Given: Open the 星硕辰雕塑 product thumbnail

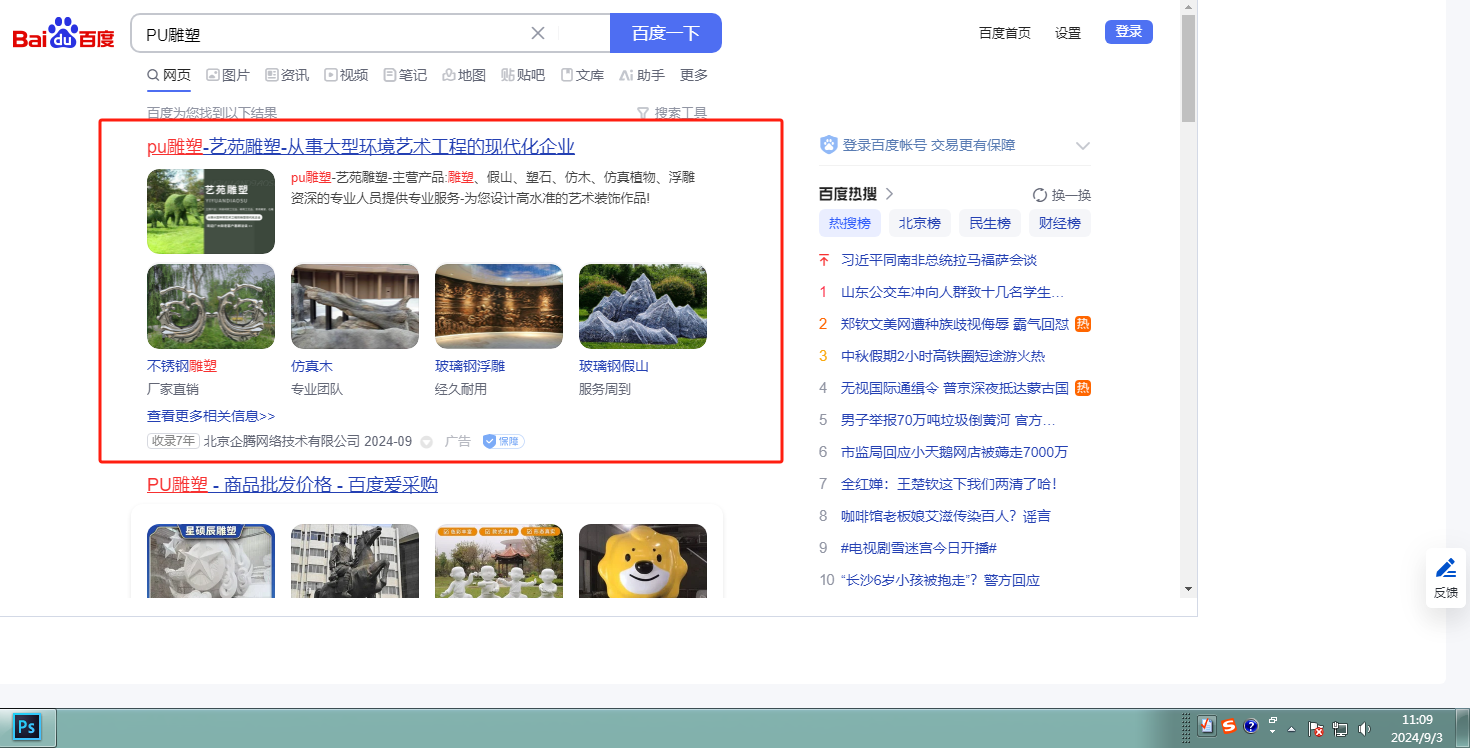Looking at the screenshot, I should click(x=211, y=561).
